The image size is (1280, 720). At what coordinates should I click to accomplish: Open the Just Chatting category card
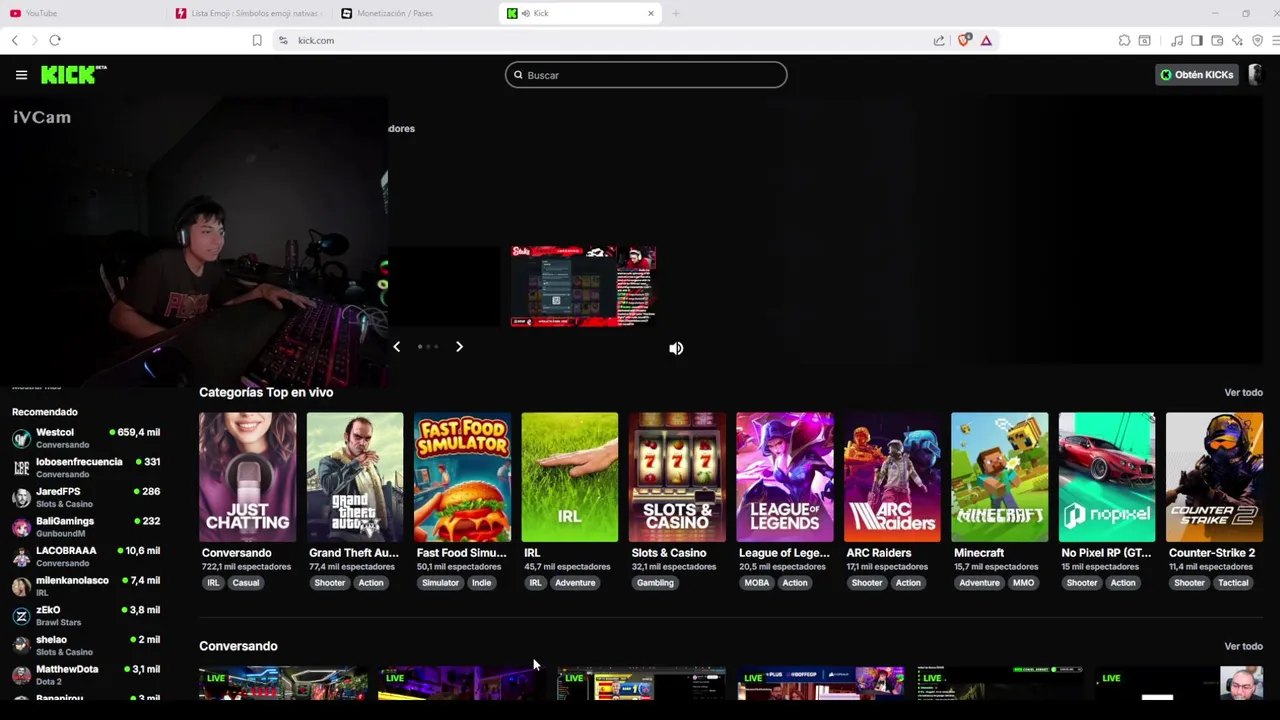247,477
